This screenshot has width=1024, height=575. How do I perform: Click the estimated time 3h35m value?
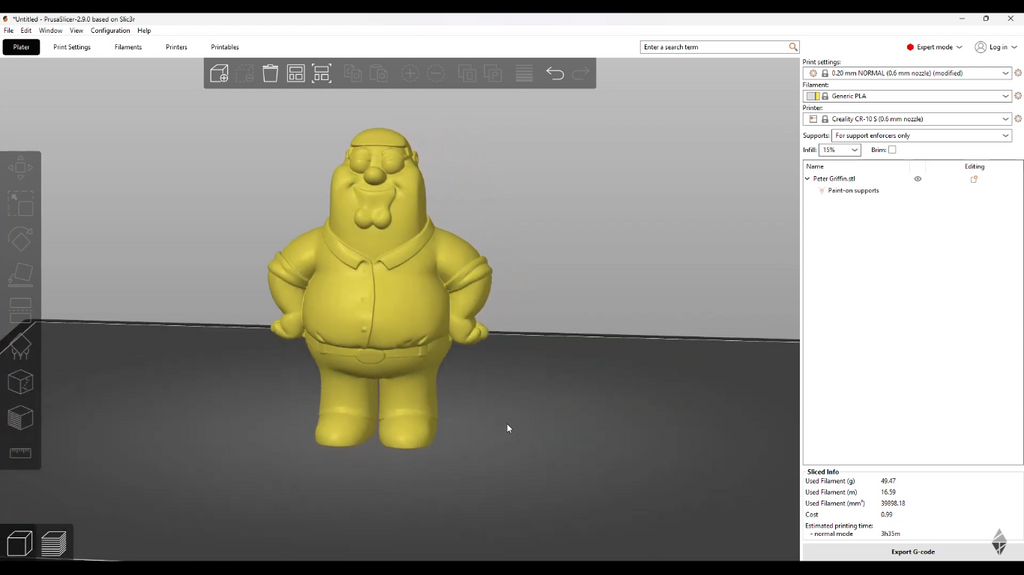click(x=890, y=534)
